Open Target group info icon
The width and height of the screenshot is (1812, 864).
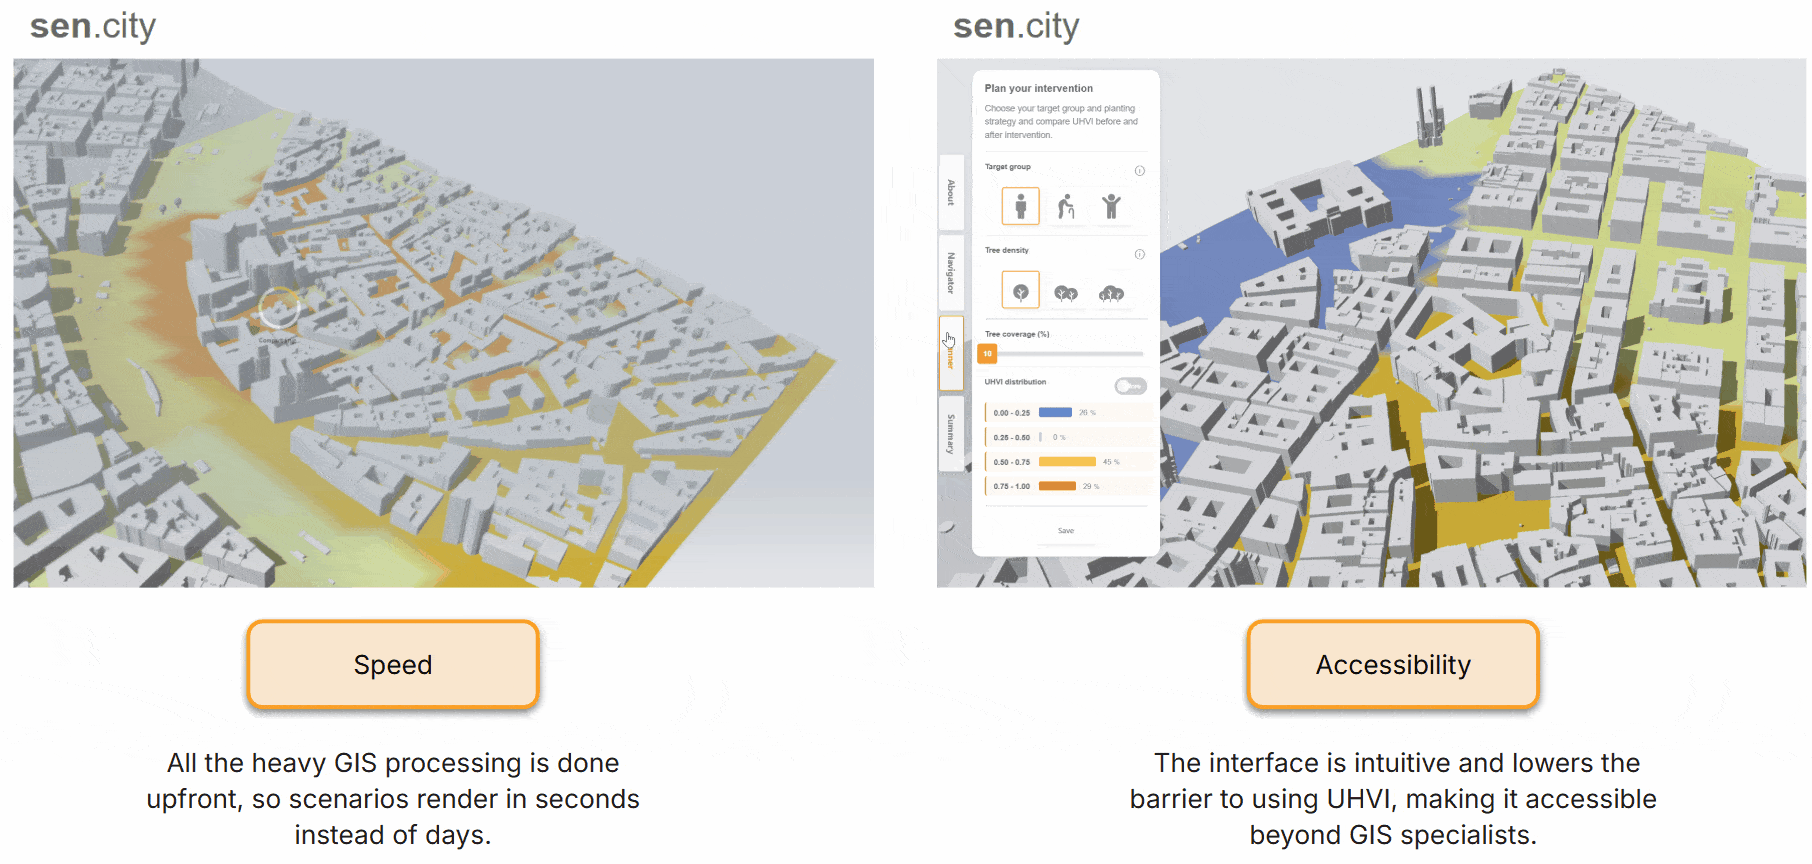(x=1139, y=171)
